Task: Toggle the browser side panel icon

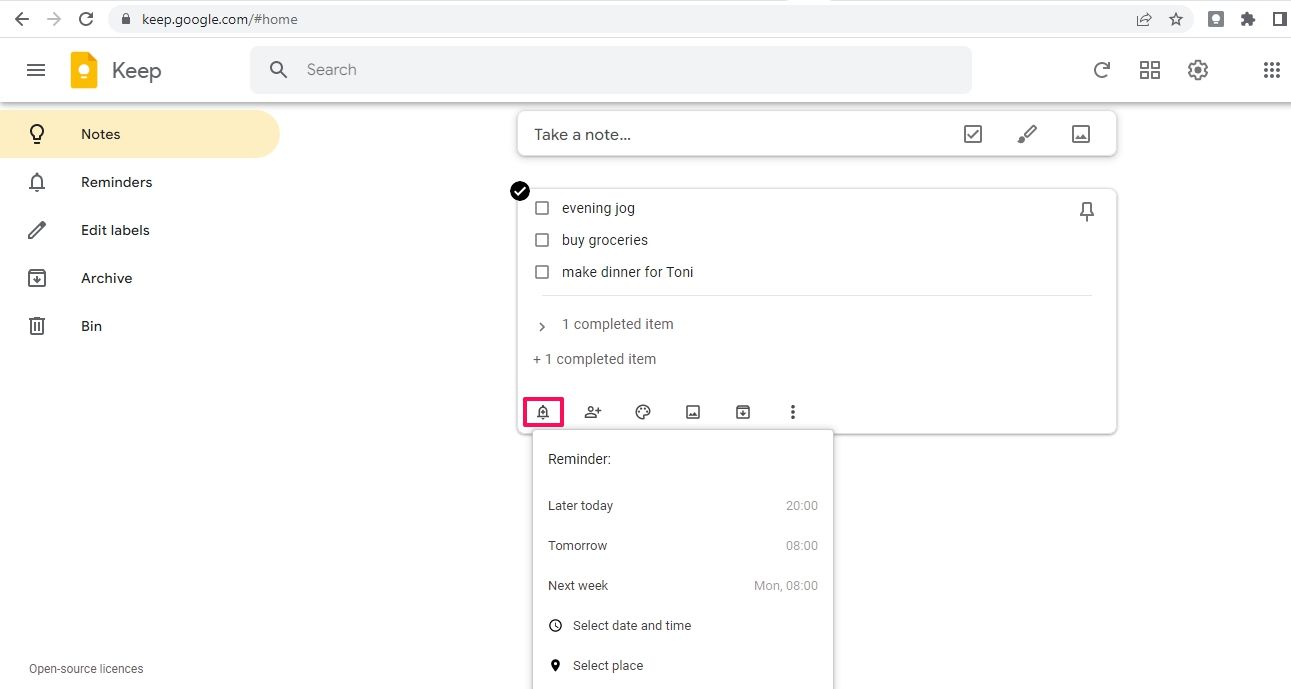Action: [x=1279, y=19]
